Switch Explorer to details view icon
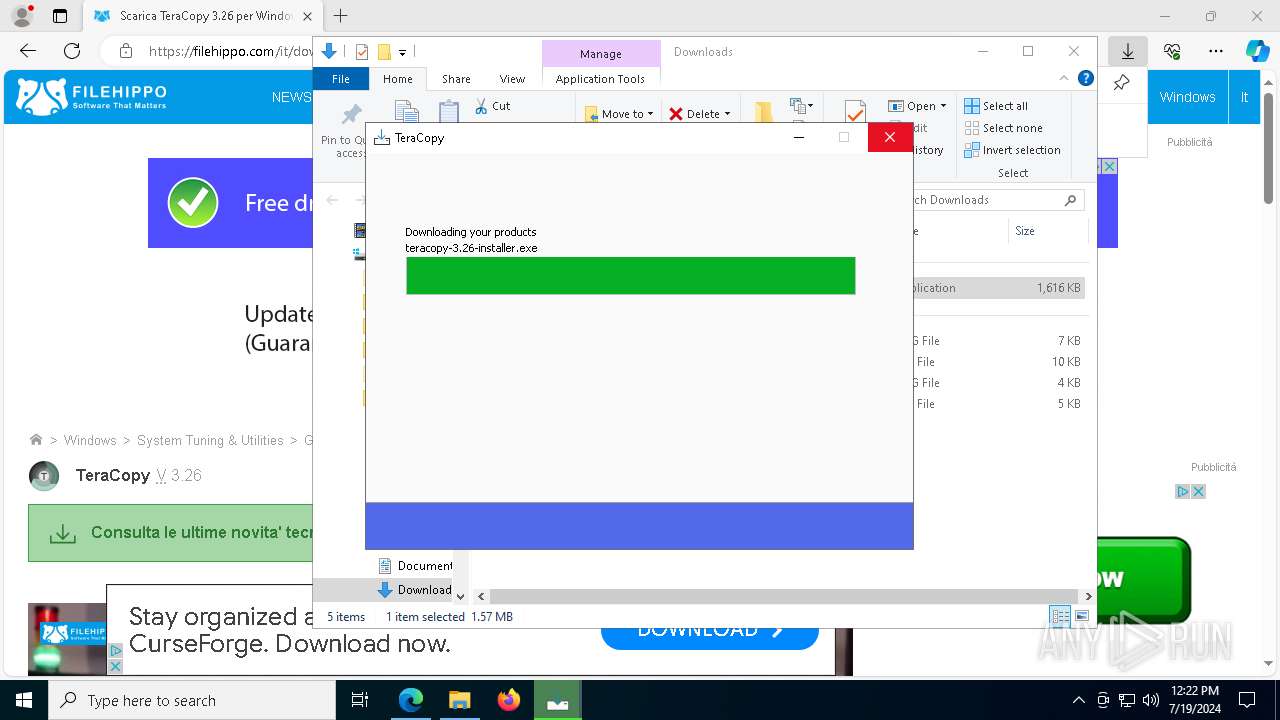1280x720 pixels. click(x=1059, y=616)
